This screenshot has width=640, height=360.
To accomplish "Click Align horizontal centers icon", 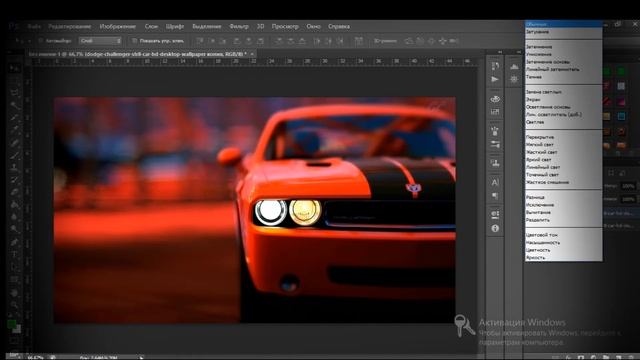I will coord(249,41).
